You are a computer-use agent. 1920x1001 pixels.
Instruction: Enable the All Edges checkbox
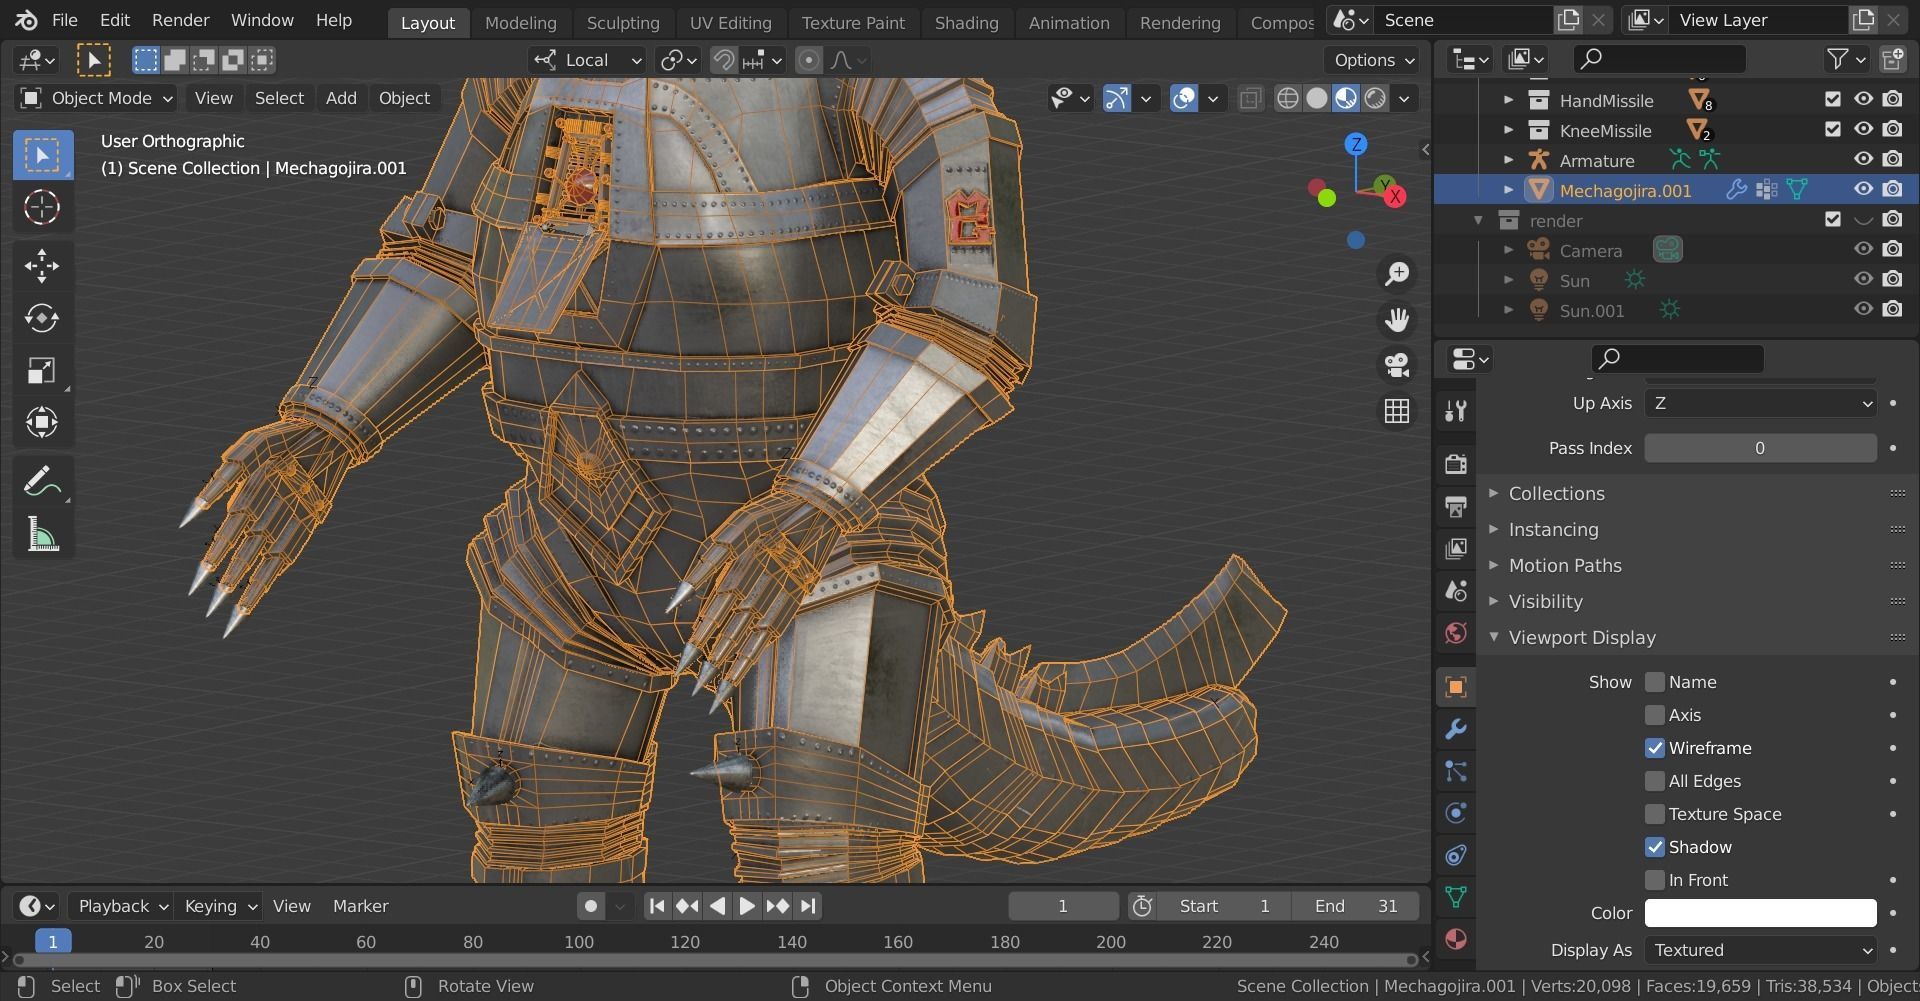pos(1655,781)
